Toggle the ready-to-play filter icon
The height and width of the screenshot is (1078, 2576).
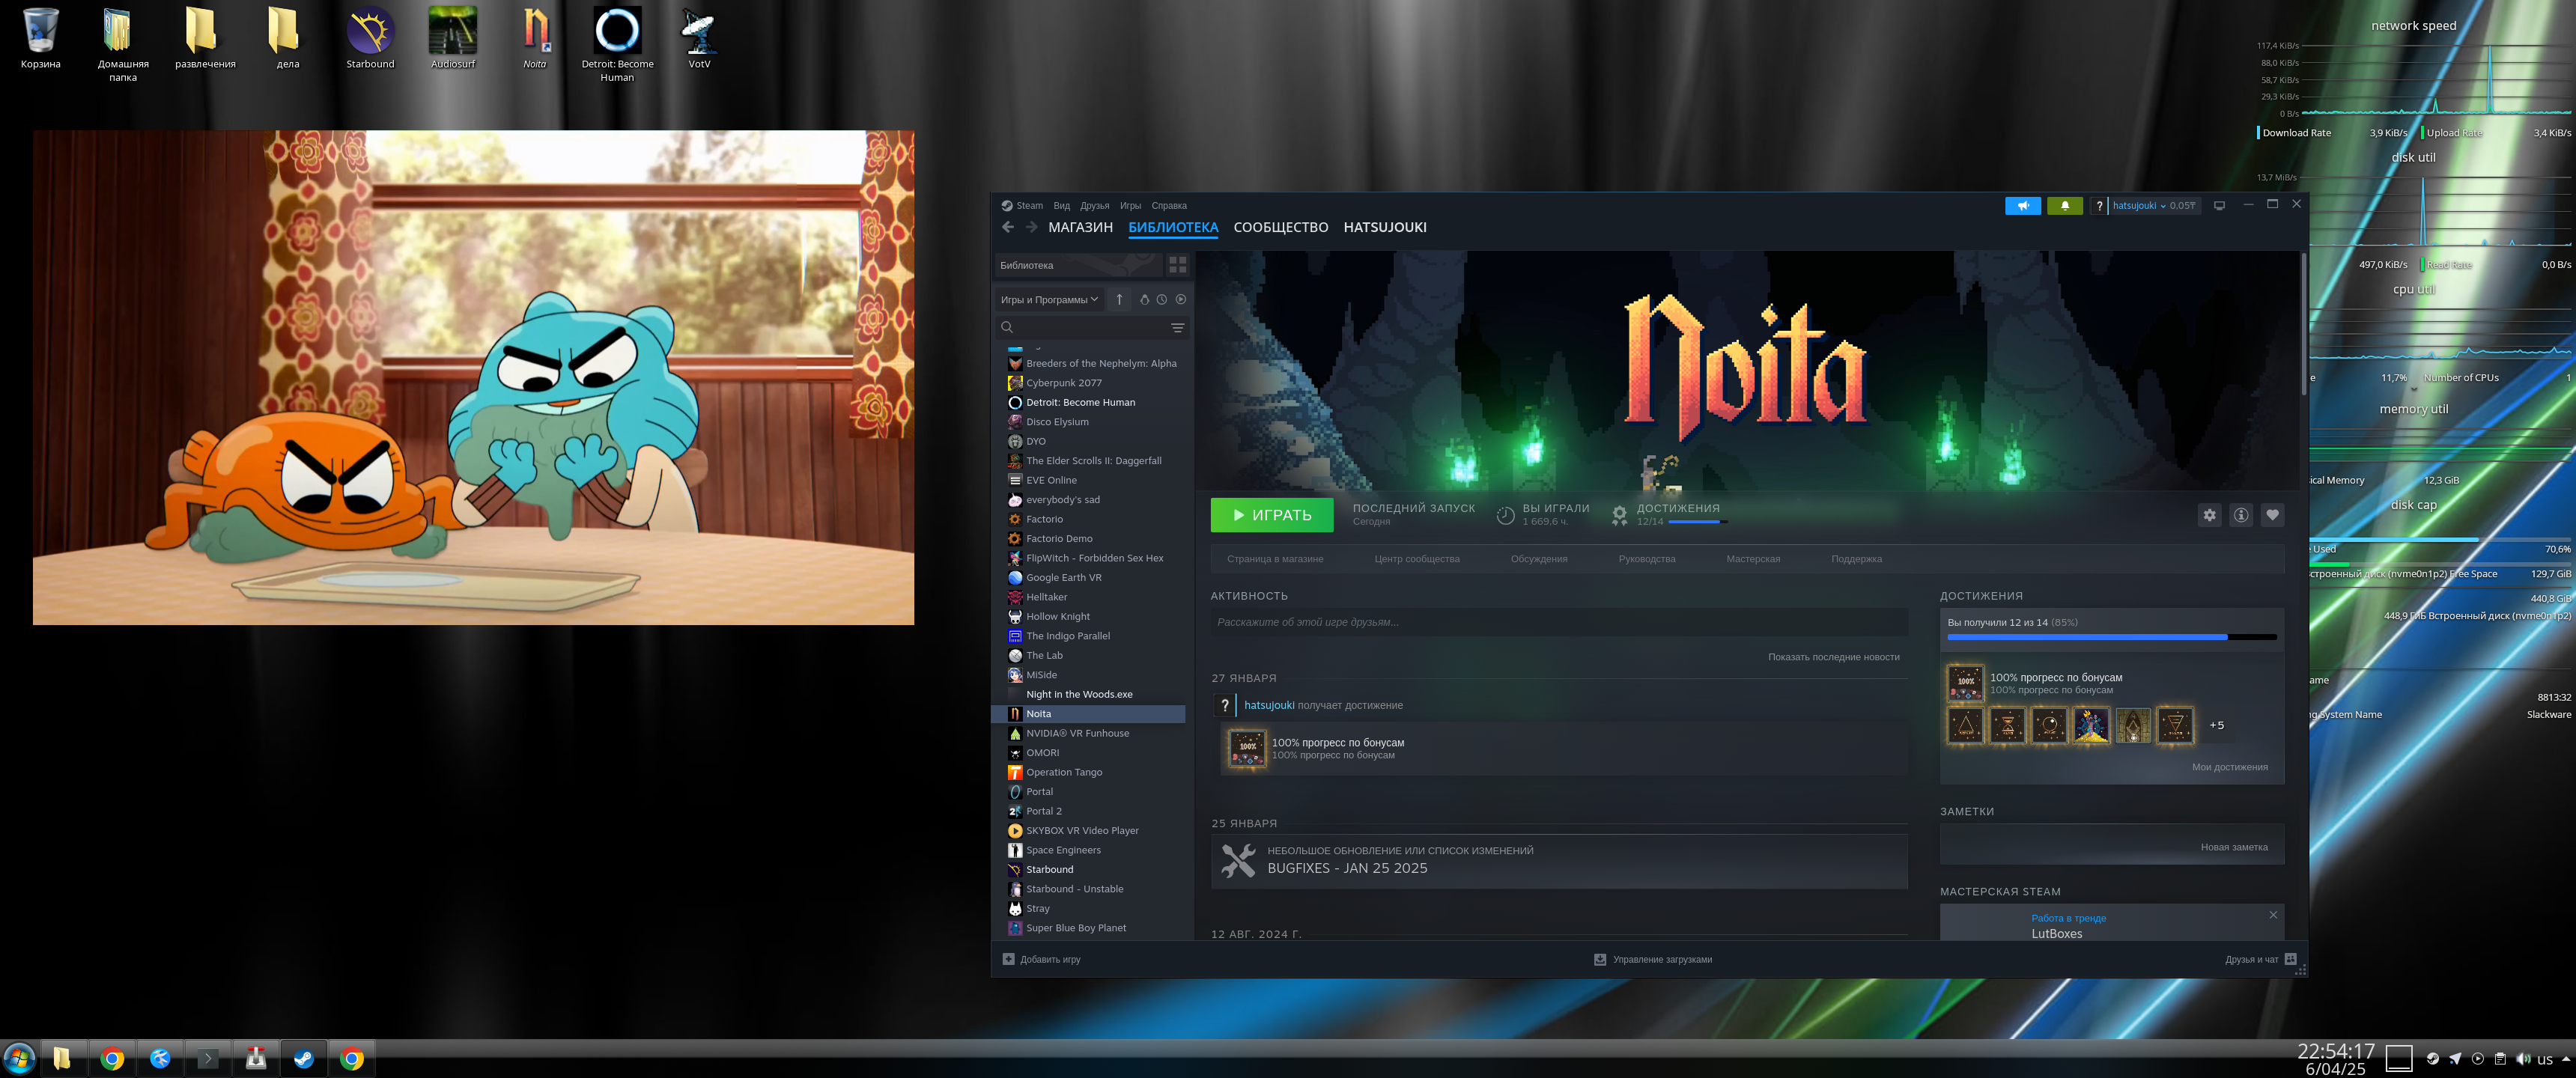pos(1180,299)
